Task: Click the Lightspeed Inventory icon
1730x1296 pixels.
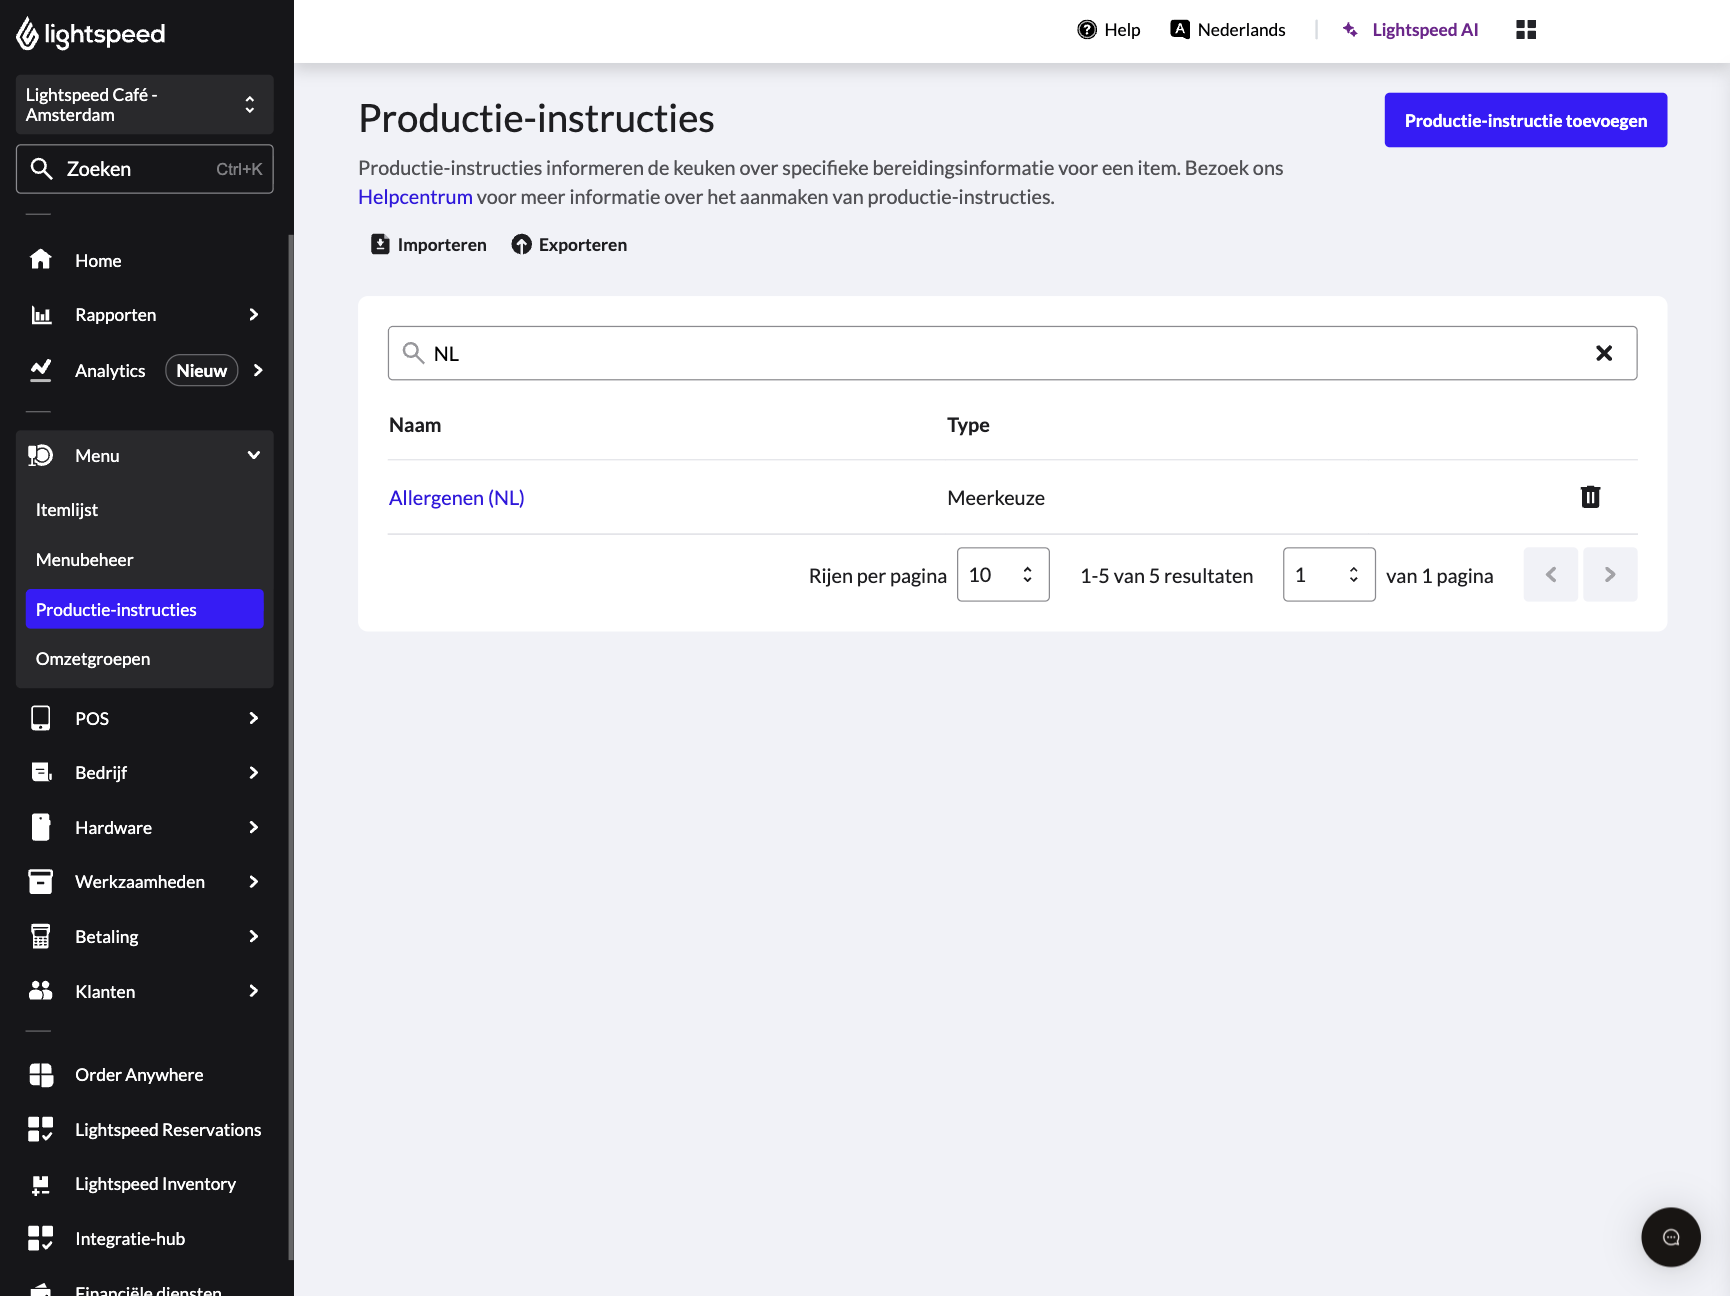Action: (40, 1184)
